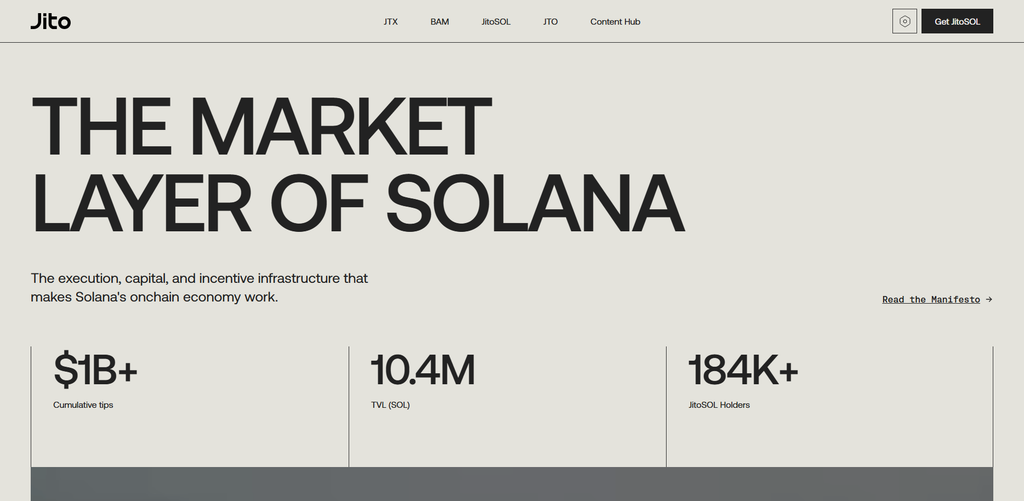Open the Content Hub menu item

[615, 22]
